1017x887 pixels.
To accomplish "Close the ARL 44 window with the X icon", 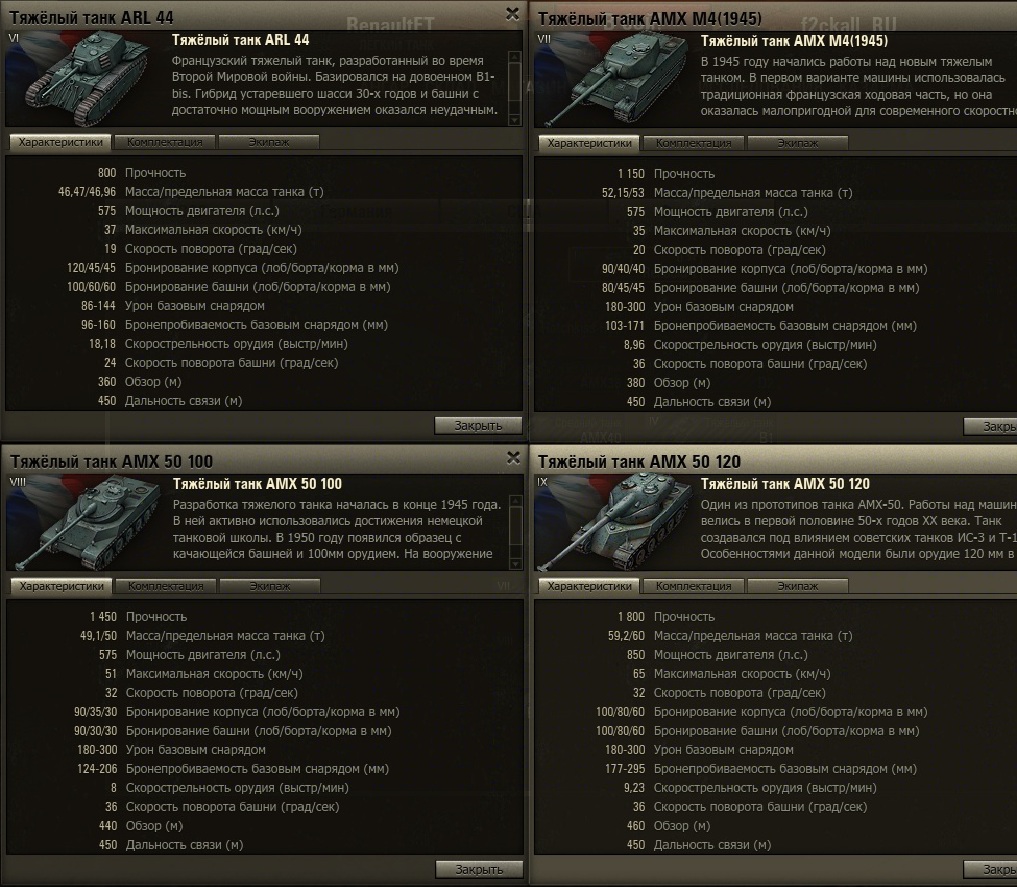I will coord(512,14).
